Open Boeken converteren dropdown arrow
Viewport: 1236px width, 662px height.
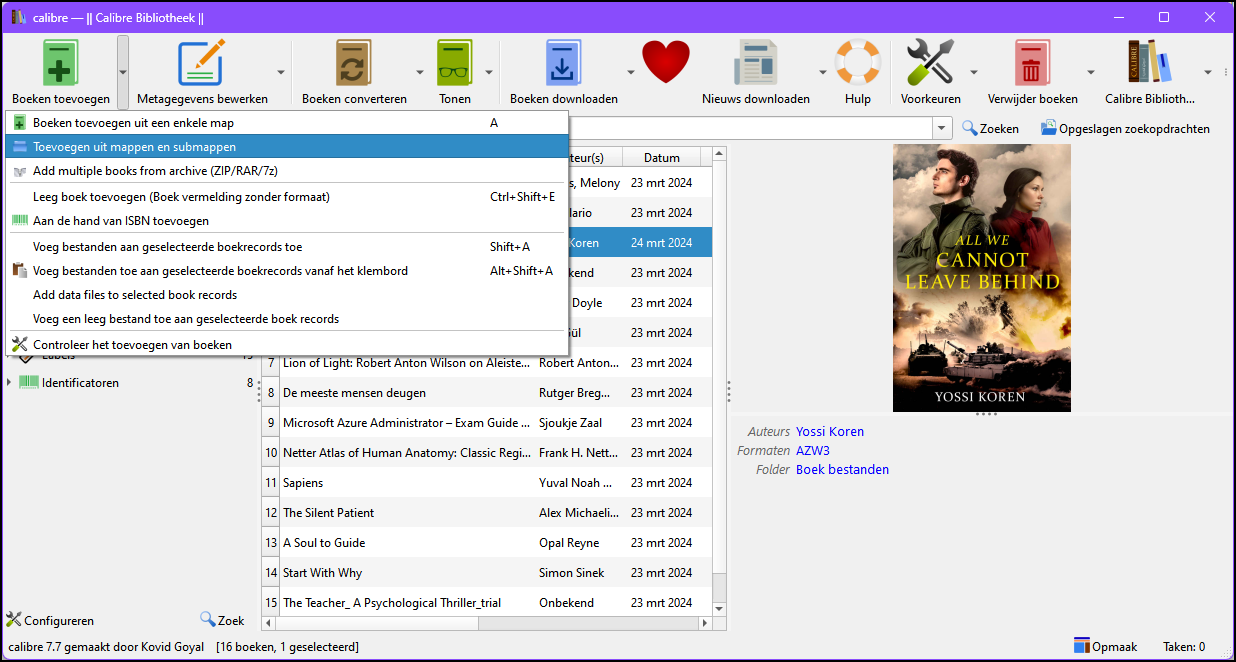click(420, 72)
